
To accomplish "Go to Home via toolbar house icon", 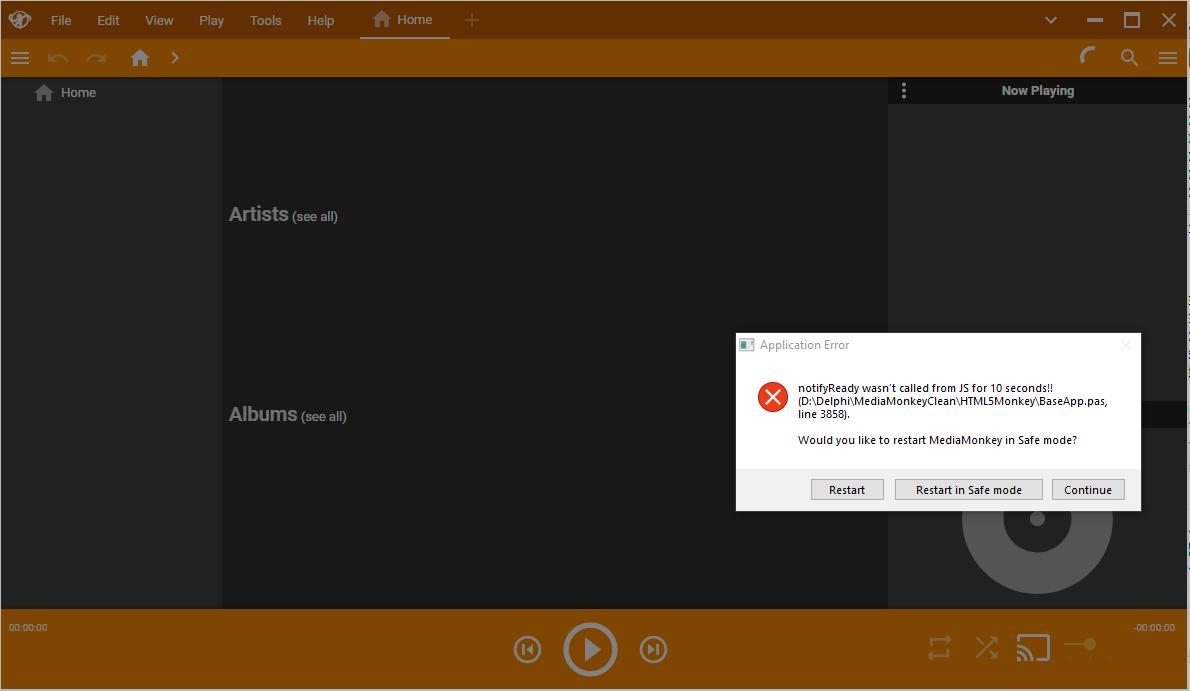I will tap(140, 58).
